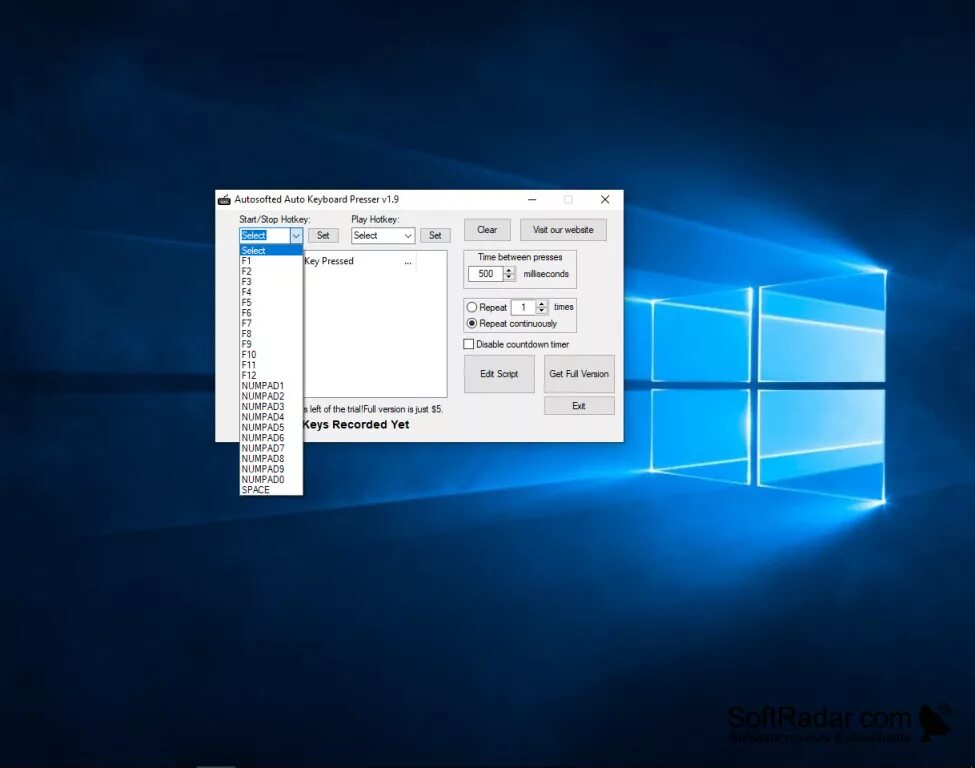
Task: Decrease repeat count with down arrow
Action: 542,311
